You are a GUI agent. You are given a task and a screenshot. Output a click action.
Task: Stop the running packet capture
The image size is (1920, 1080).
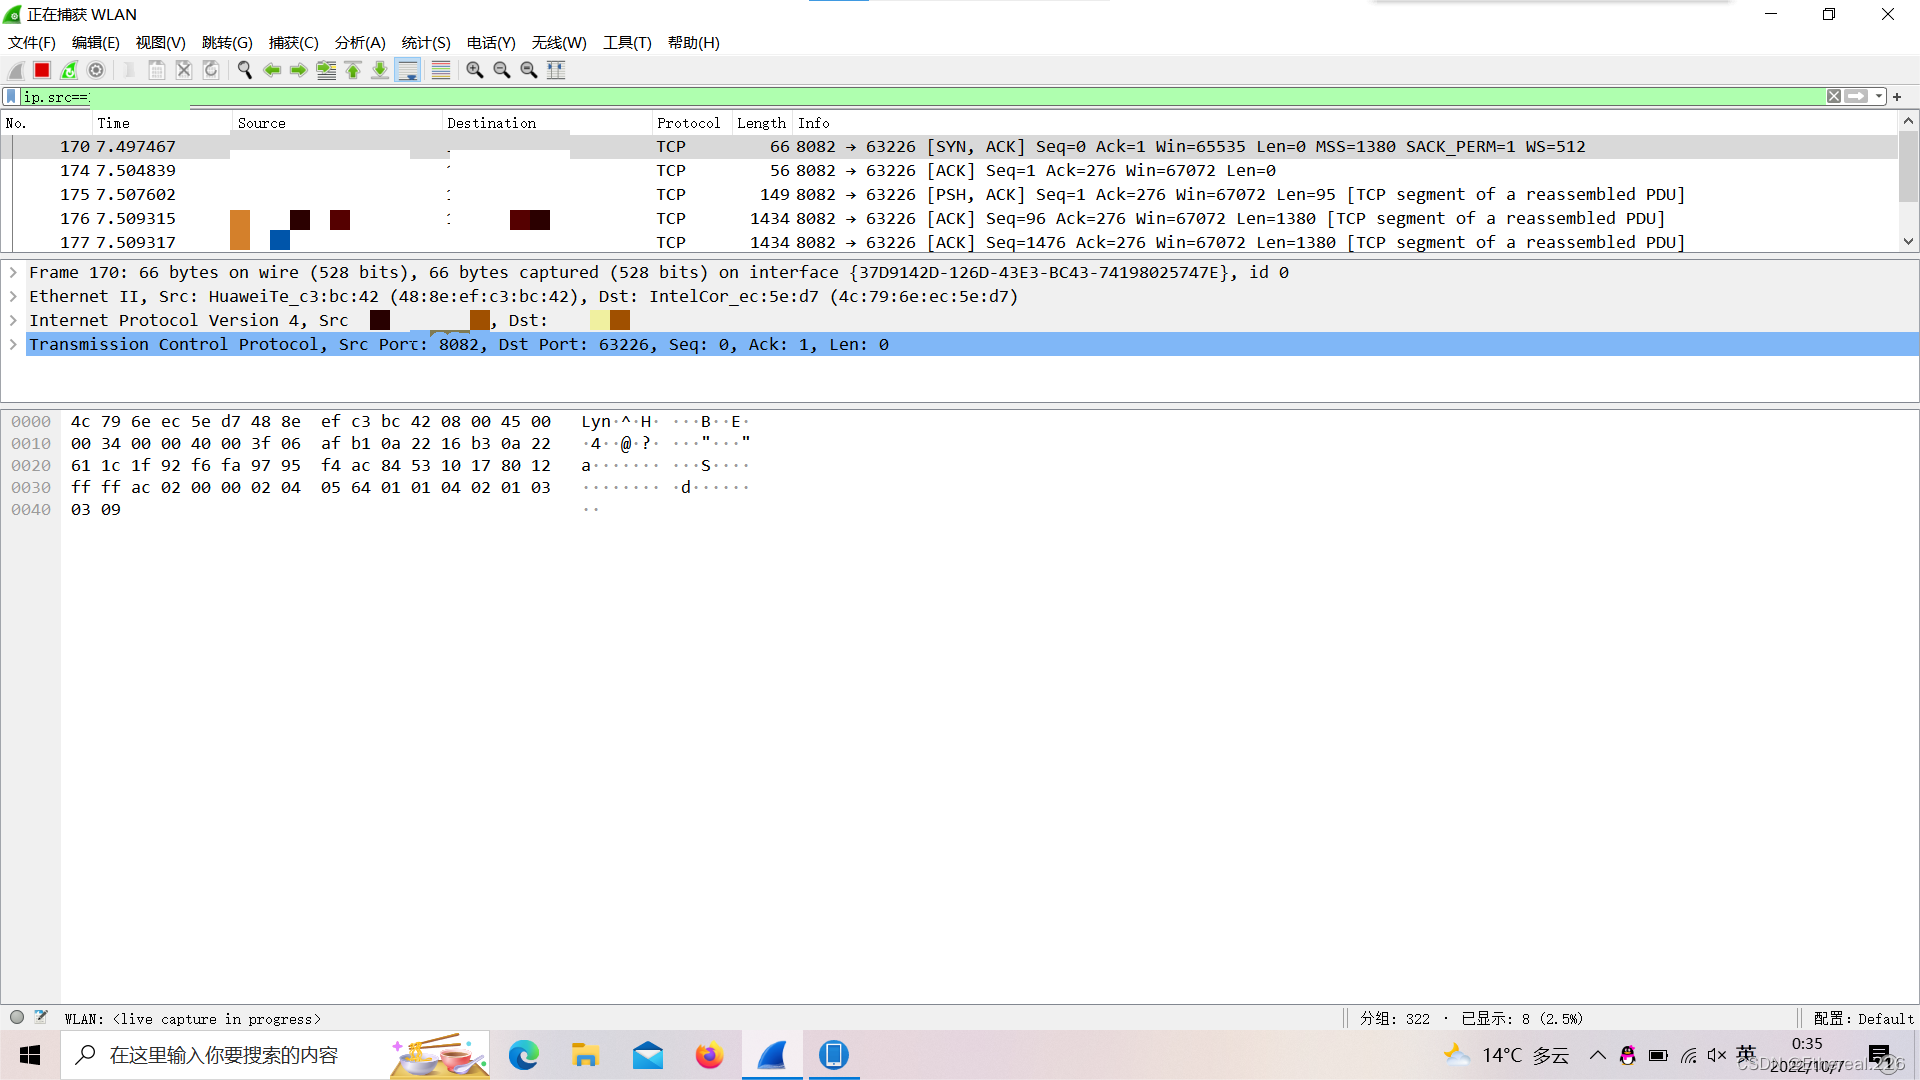42,70
